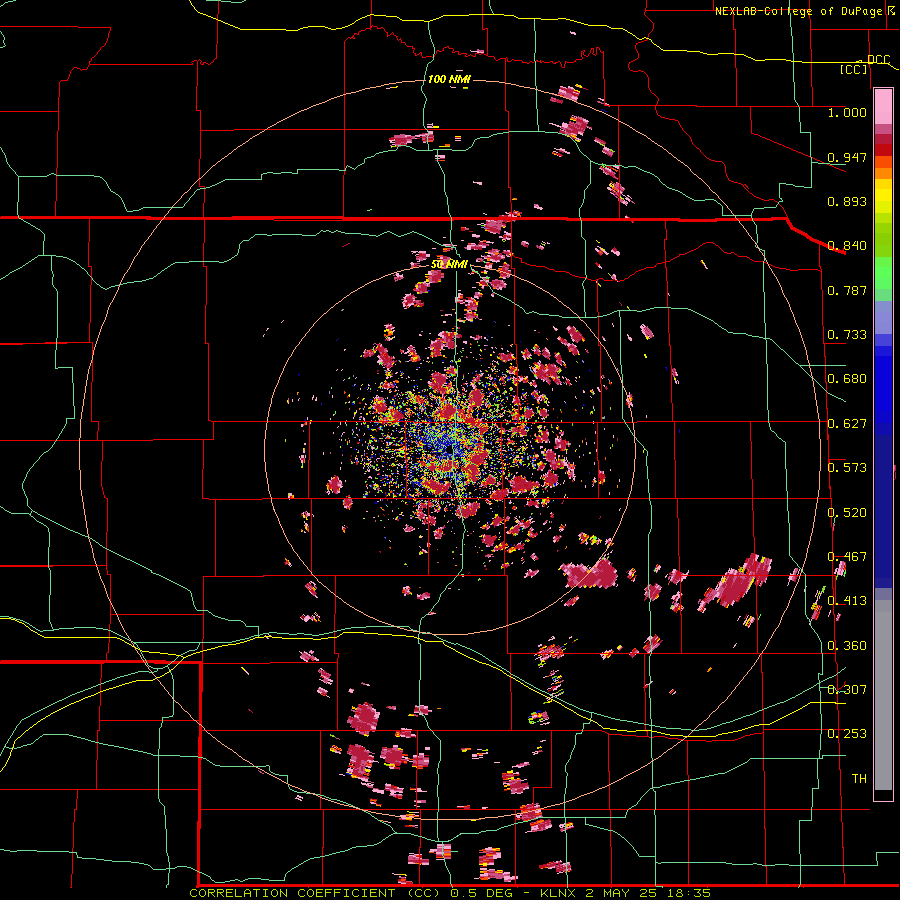900x900 pixels.
Task: Select the 0.253 scale value
Action: click(847, 734)
